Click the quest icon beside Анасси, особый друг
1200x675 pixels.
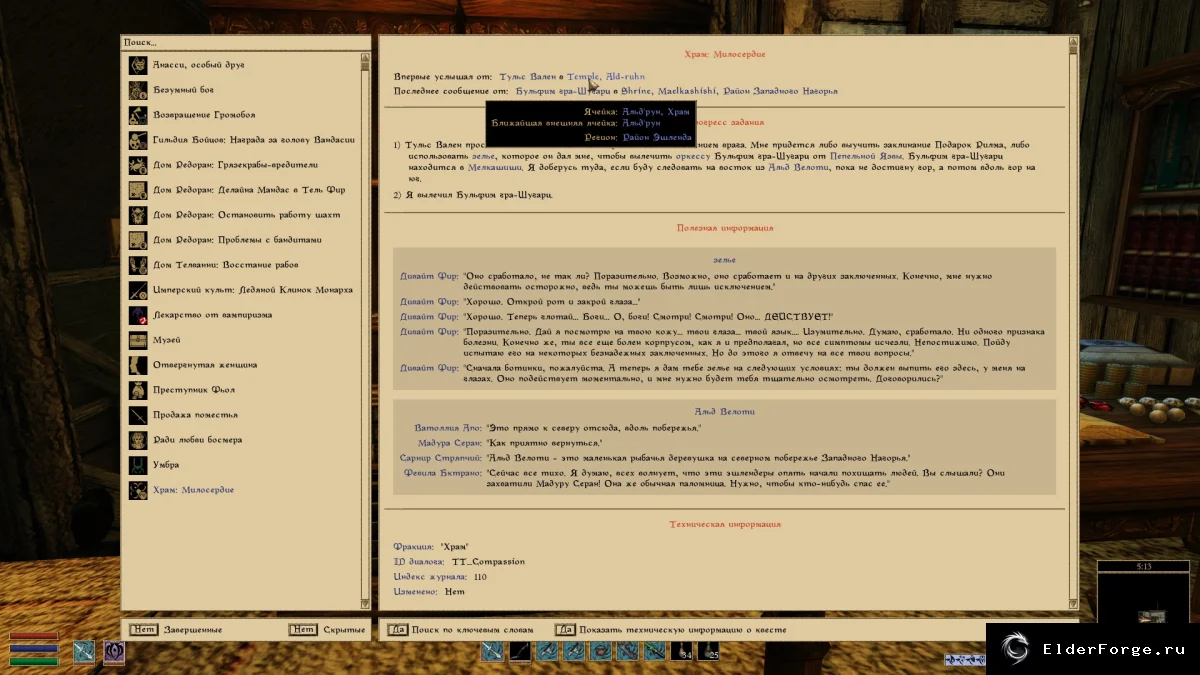point(138,65)
